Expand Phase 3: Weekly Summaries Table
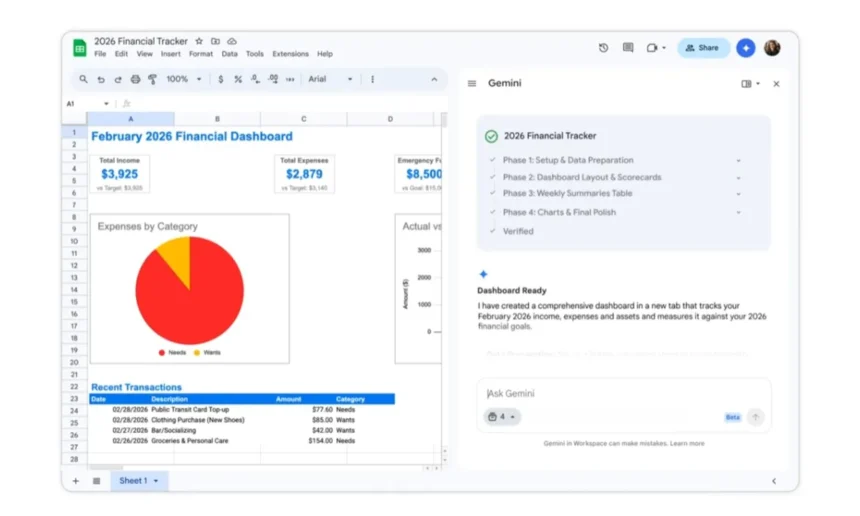 coord(738,194)
